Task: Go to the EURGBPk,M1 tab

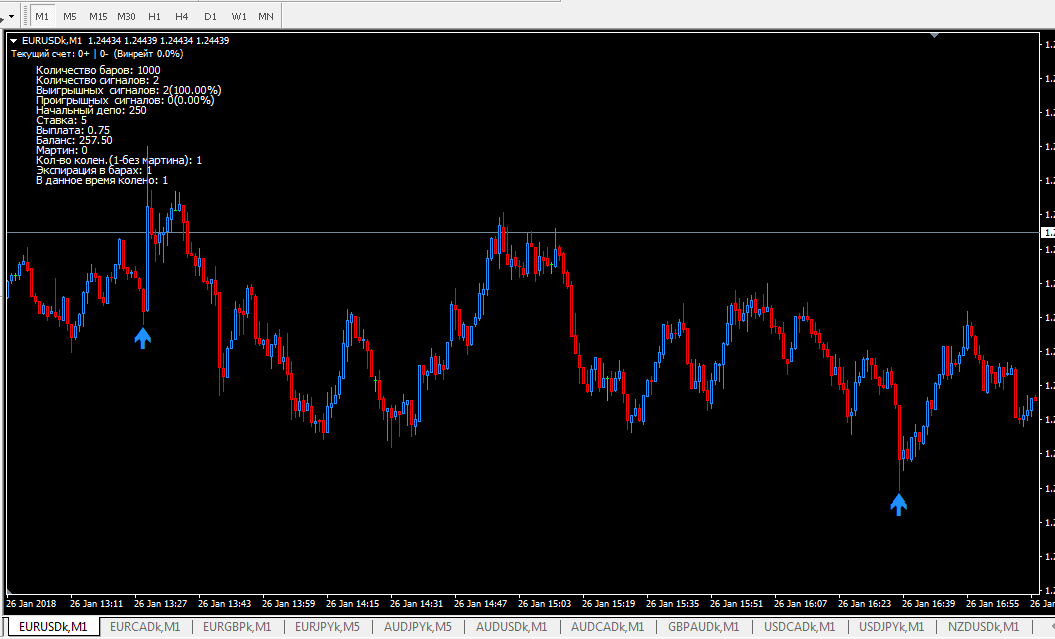Action: [x=237, y=627]
